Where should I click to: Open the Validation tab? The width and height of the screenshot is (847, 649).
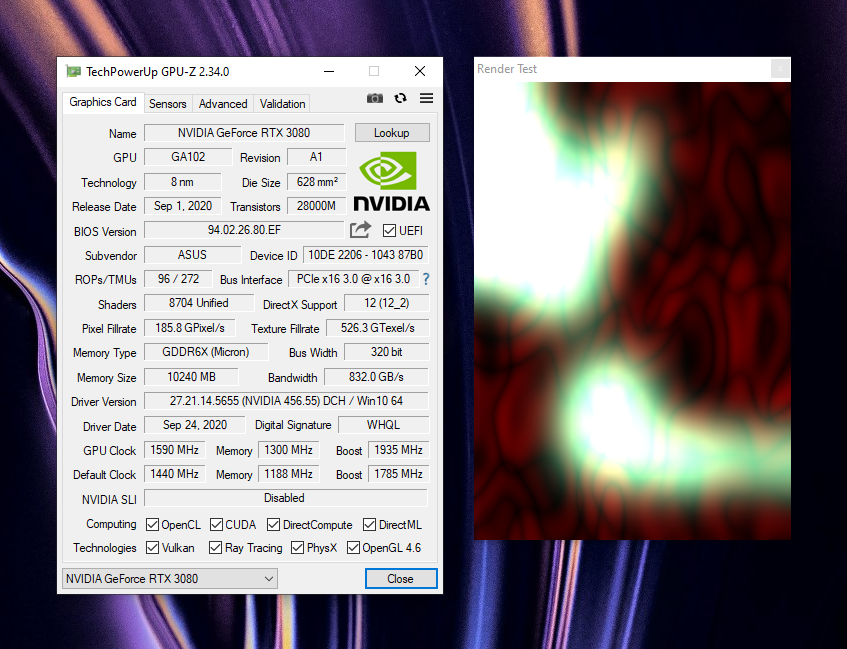(282, 104)
